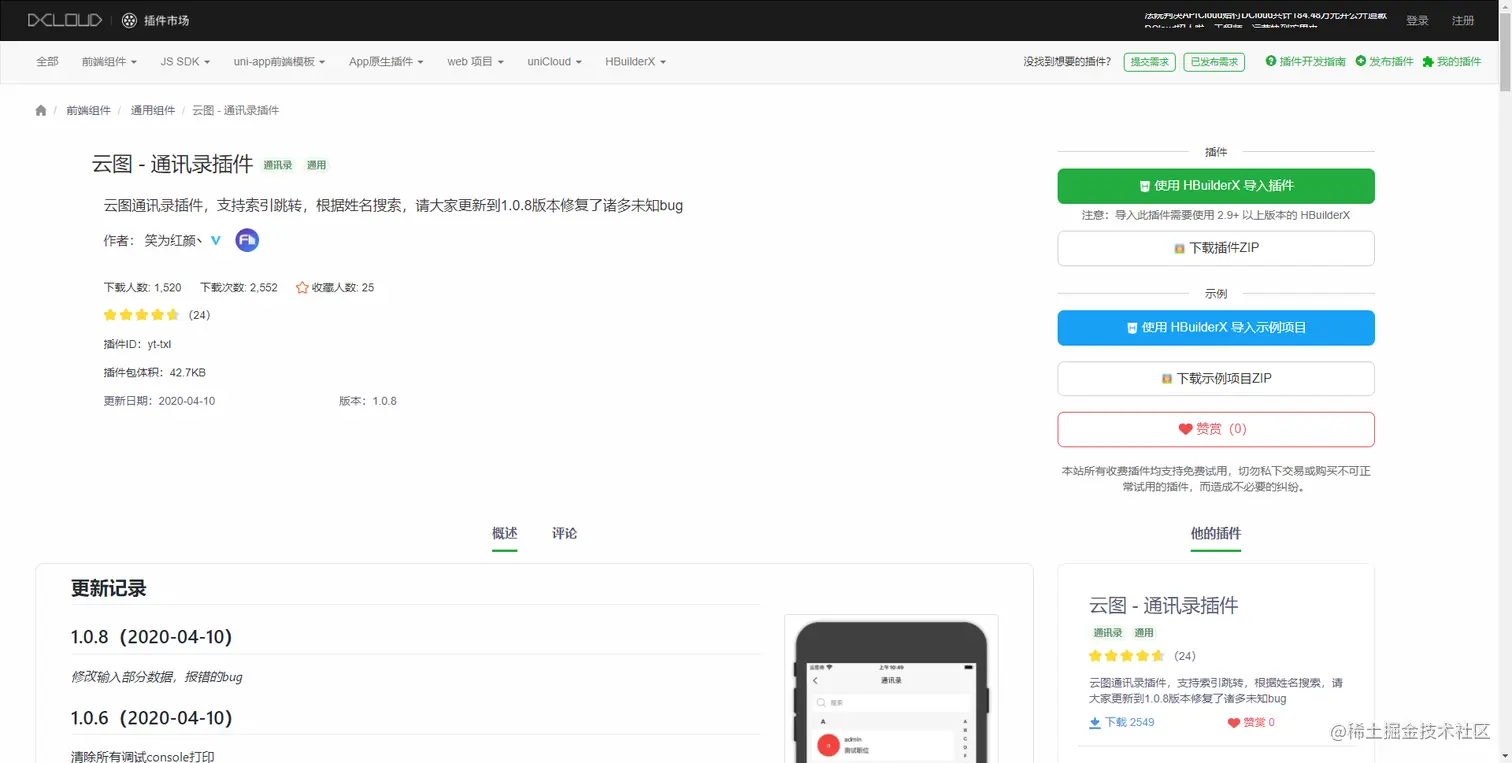Click 发布插件 to publish a plugin
1512x763 pixels.
click(1385, 62)
